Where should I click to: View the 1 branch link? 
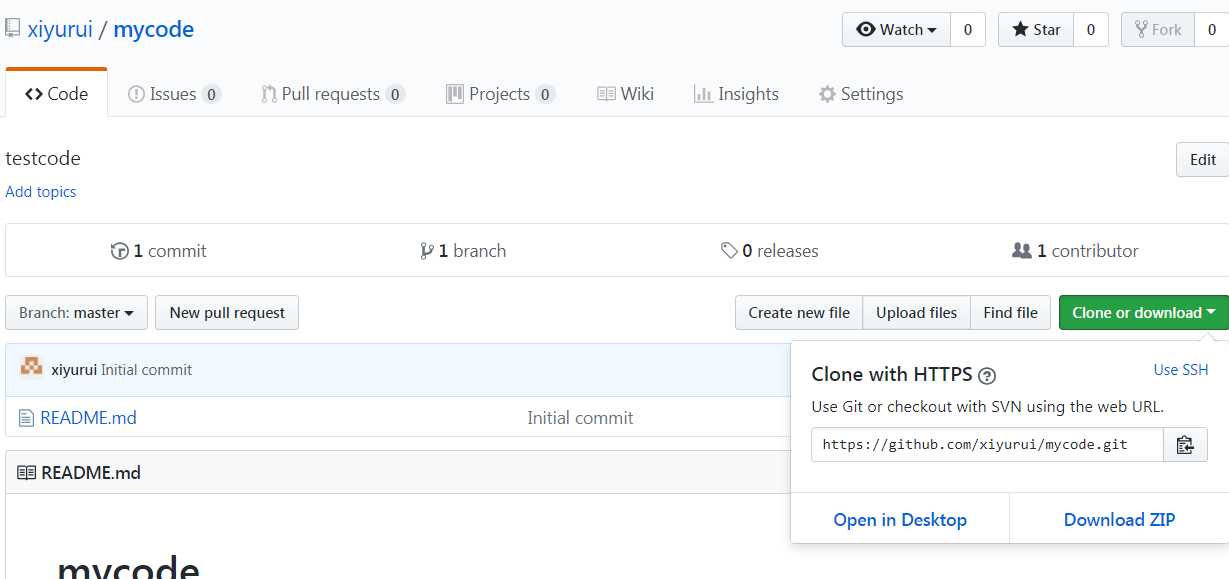coord(463,251)
